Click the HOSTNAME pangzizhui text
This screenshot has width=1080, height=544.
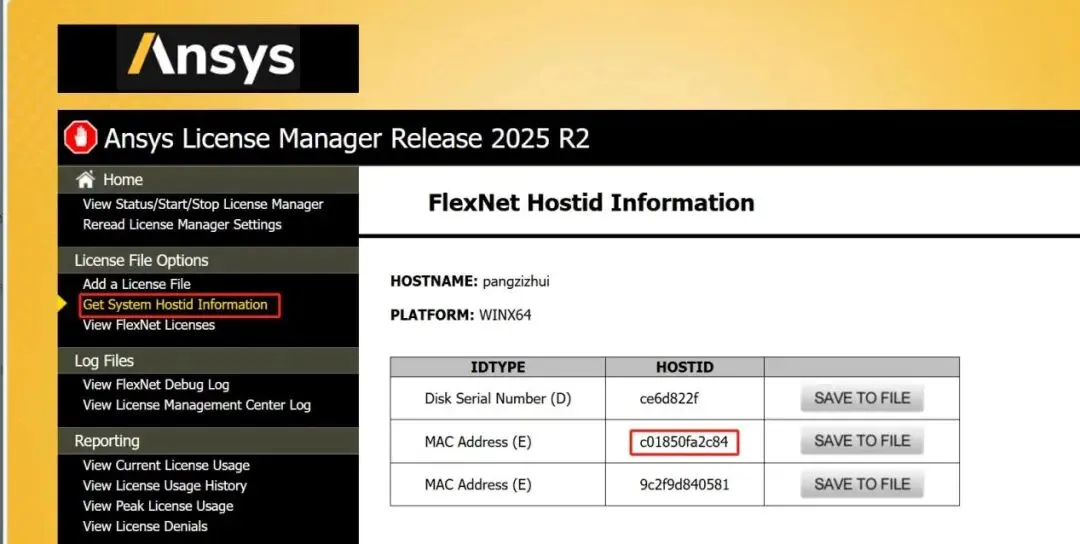470,281
